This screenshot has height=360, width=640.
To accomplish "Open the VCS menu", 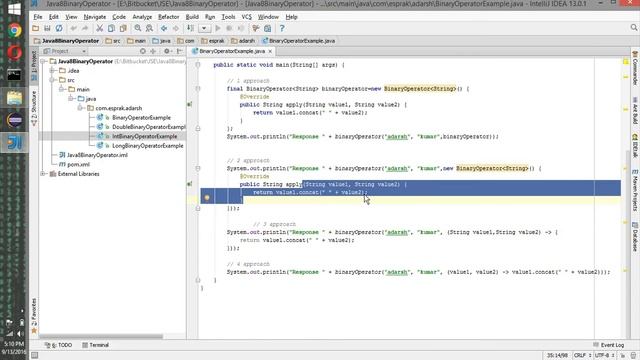I will pos(247,17).
